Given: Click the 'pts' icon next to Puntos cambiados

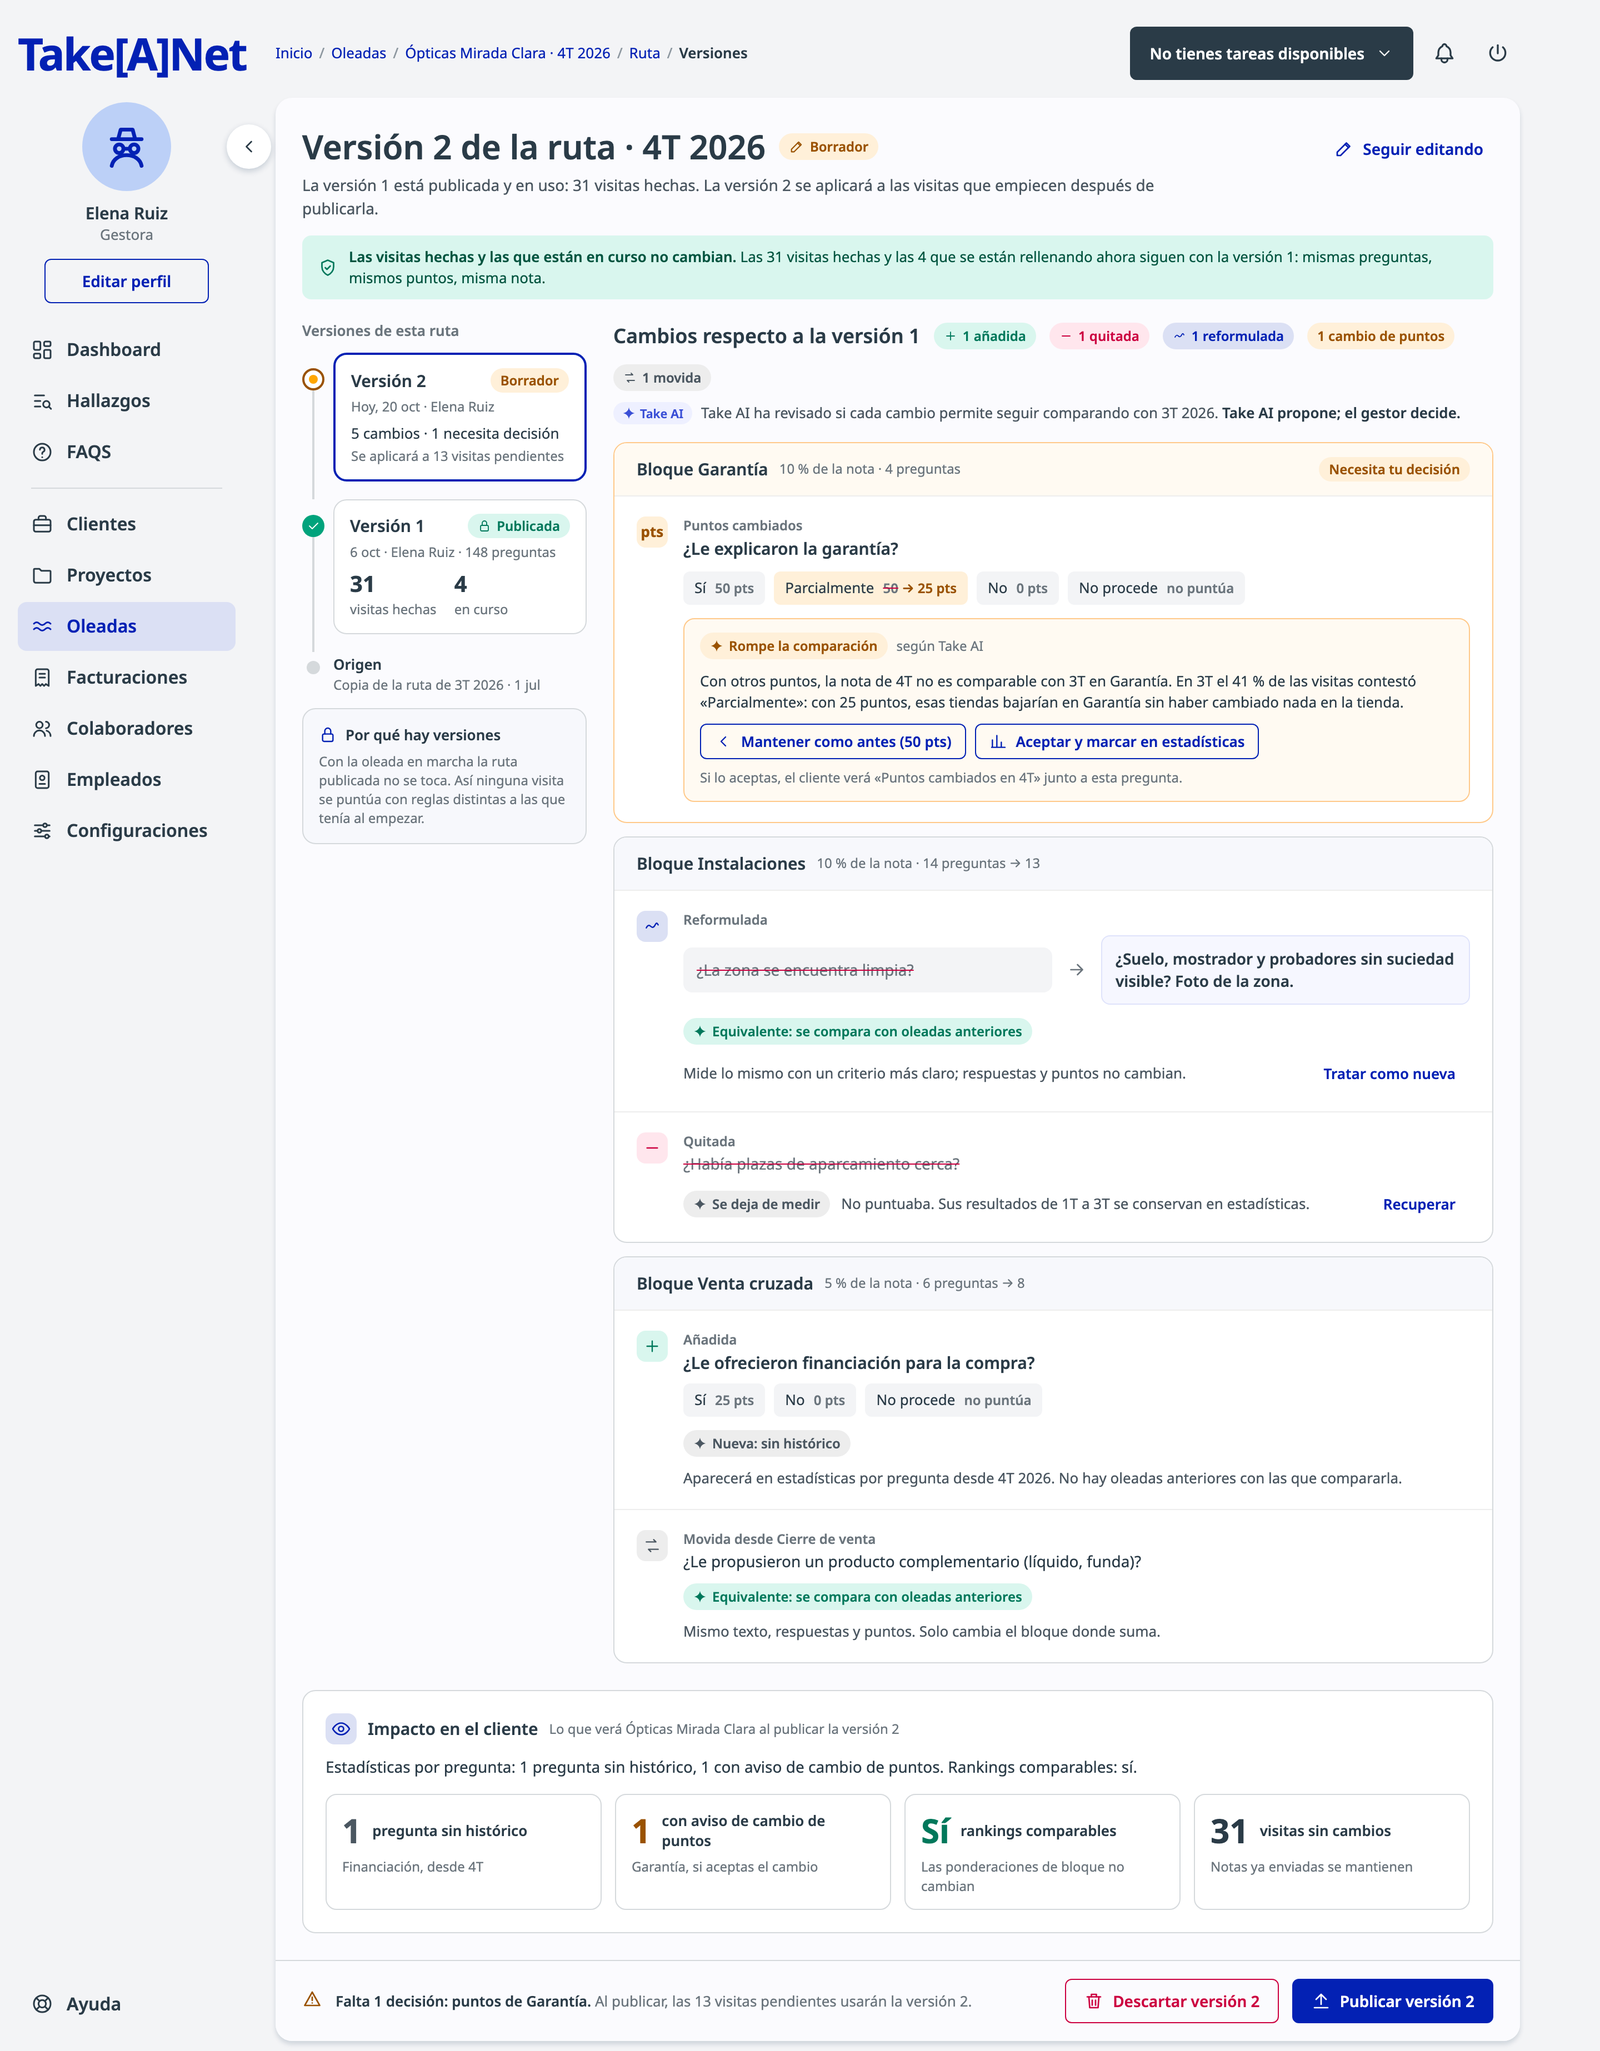Looking at the screenshot, I should point(652,532).
